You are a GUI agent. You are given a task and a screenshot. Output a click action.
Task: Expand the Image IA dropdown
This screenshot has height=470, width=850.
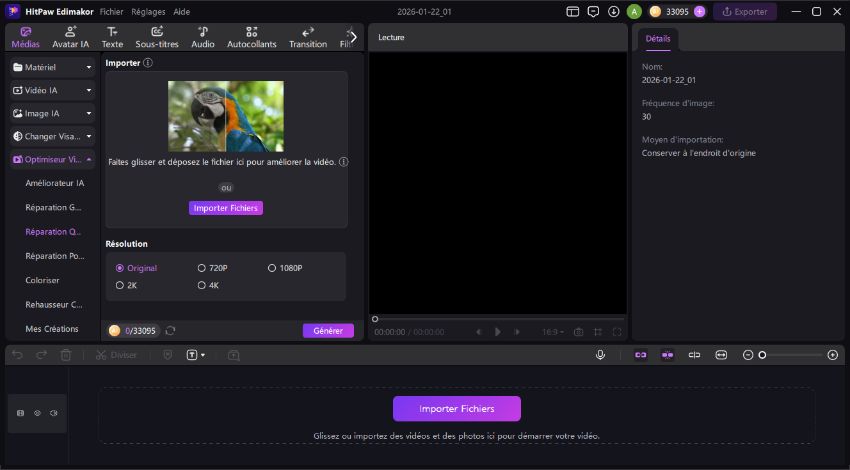pos(52,113)
